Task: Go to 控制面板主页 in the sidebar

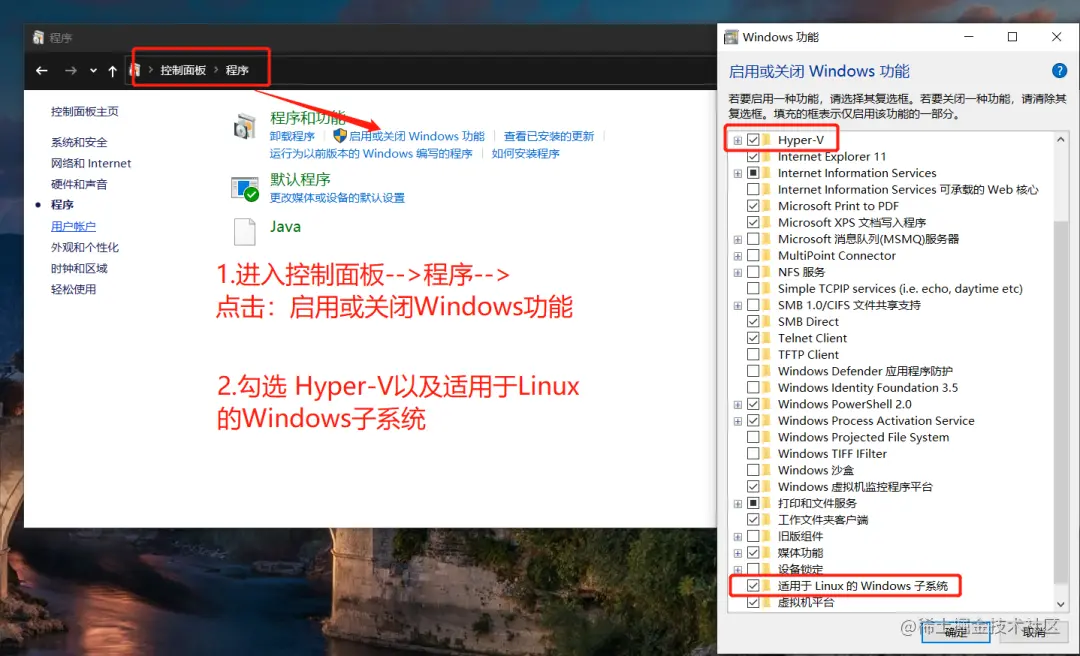Action: [85, 112]
